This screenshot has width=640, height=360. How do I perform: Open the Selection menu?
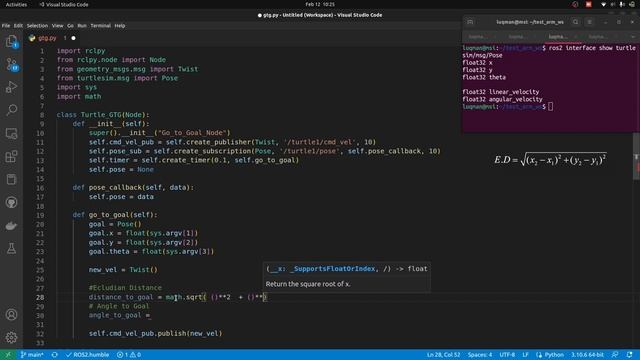tap(37, 26)
